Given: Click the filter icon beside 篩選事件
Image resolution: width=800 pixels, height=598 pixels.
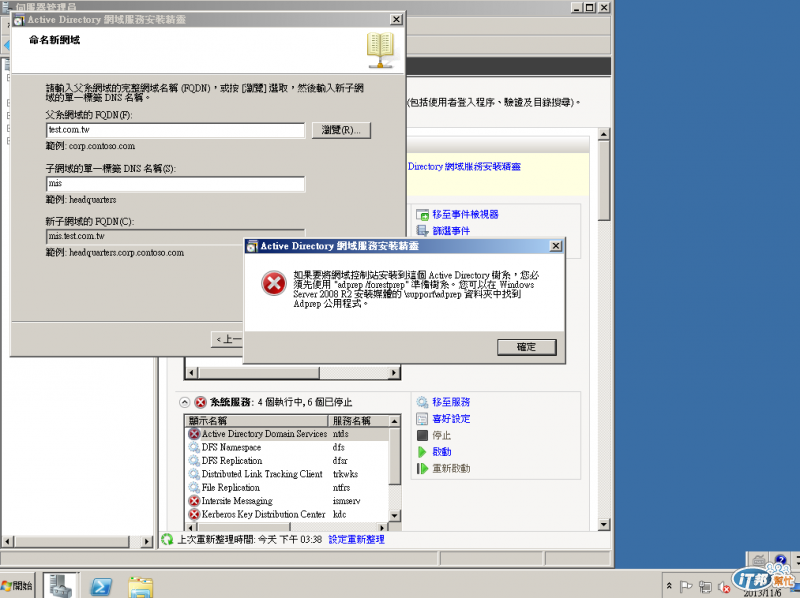Looking at the screenshot, I should coord(422,231).
